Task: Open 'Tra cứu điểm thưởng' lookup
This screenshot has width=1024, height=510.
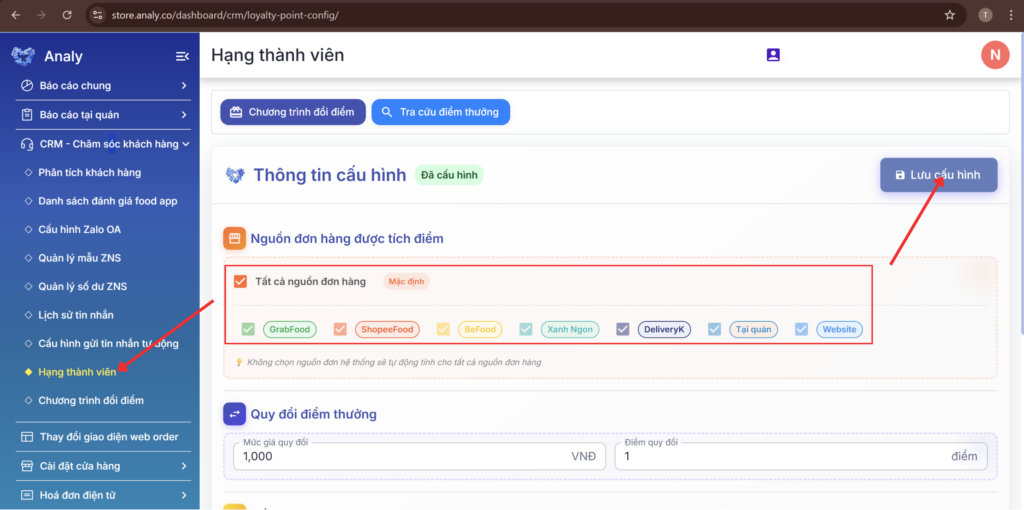Action: [x=440, y=112]
